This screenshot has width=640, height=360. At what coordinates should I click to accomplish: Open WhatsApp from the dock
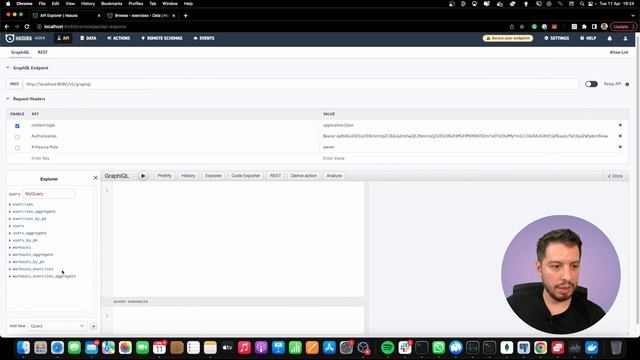pyautogui.click(x=438, y=347)
